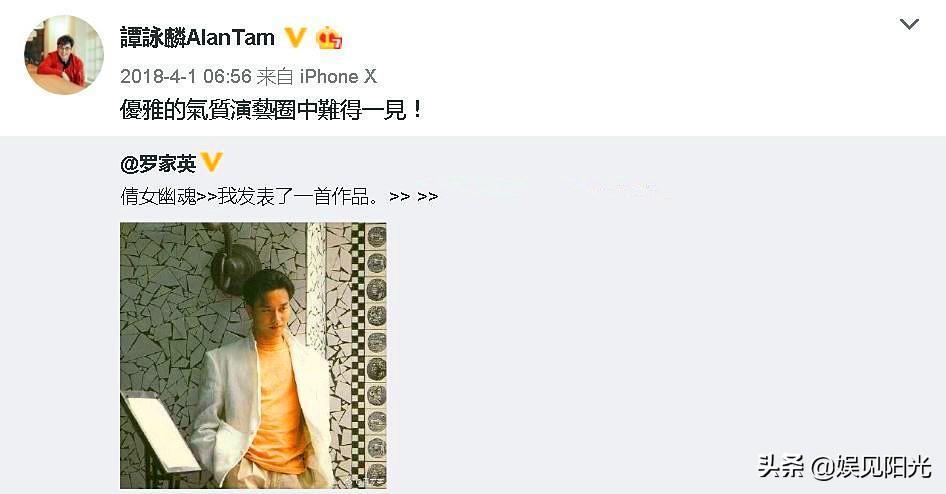Screen dimensions: 946x494
Task: Click the orange V verified badge beside AlanTam
Action: pos(295,37)
